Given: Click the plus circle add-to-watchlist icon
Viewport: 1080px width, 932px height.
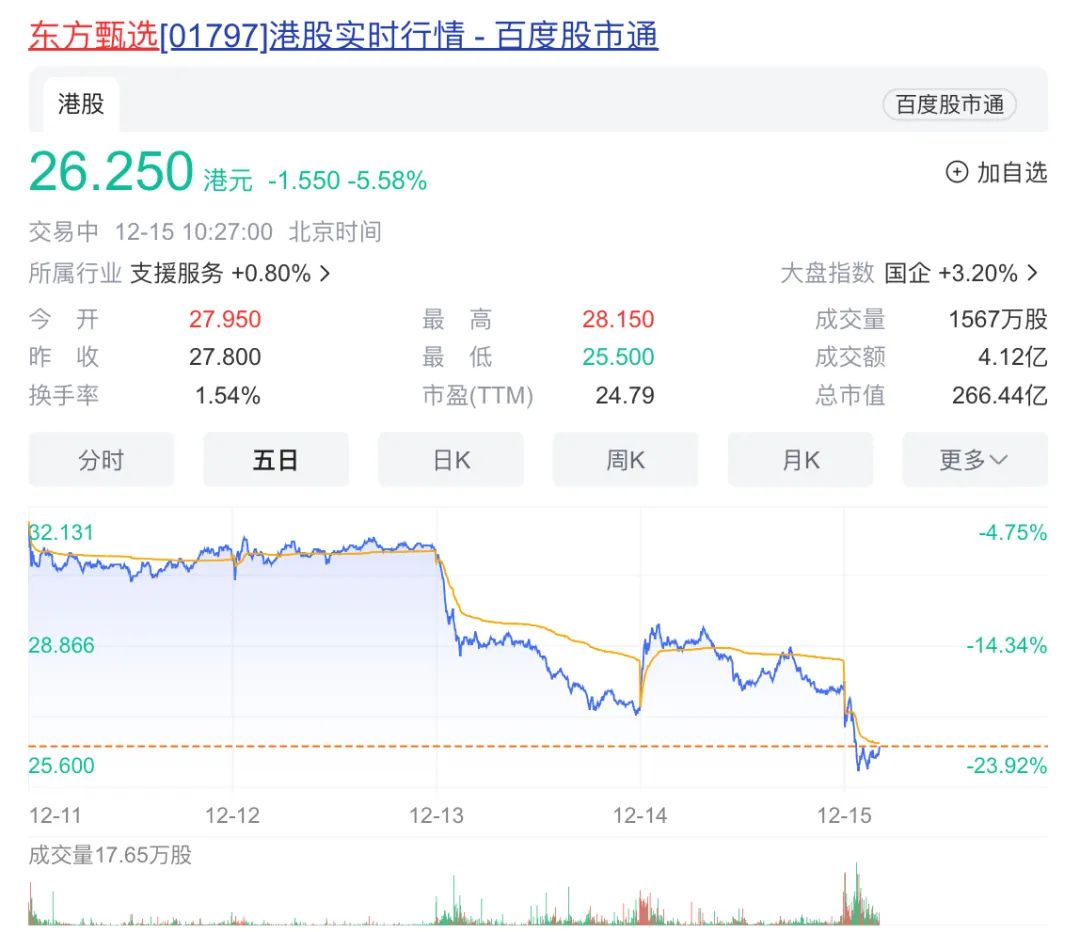Looking at the screenshot, I should click(957, 172).
